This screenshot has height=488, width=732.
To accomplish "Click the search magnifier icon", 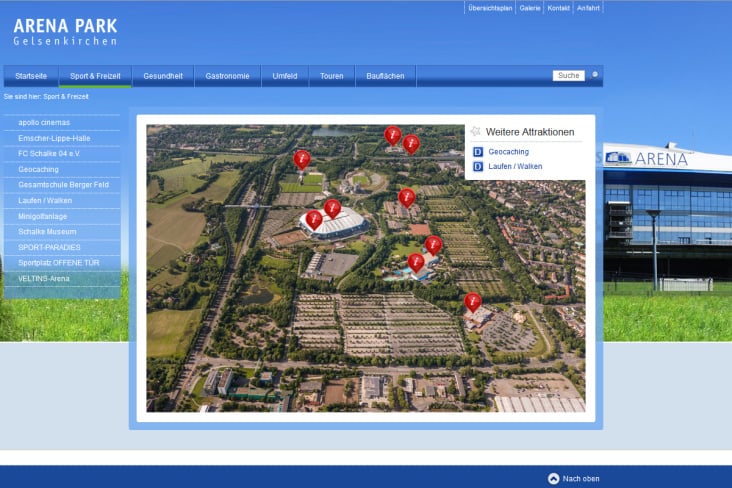I will tap(594, 75).
